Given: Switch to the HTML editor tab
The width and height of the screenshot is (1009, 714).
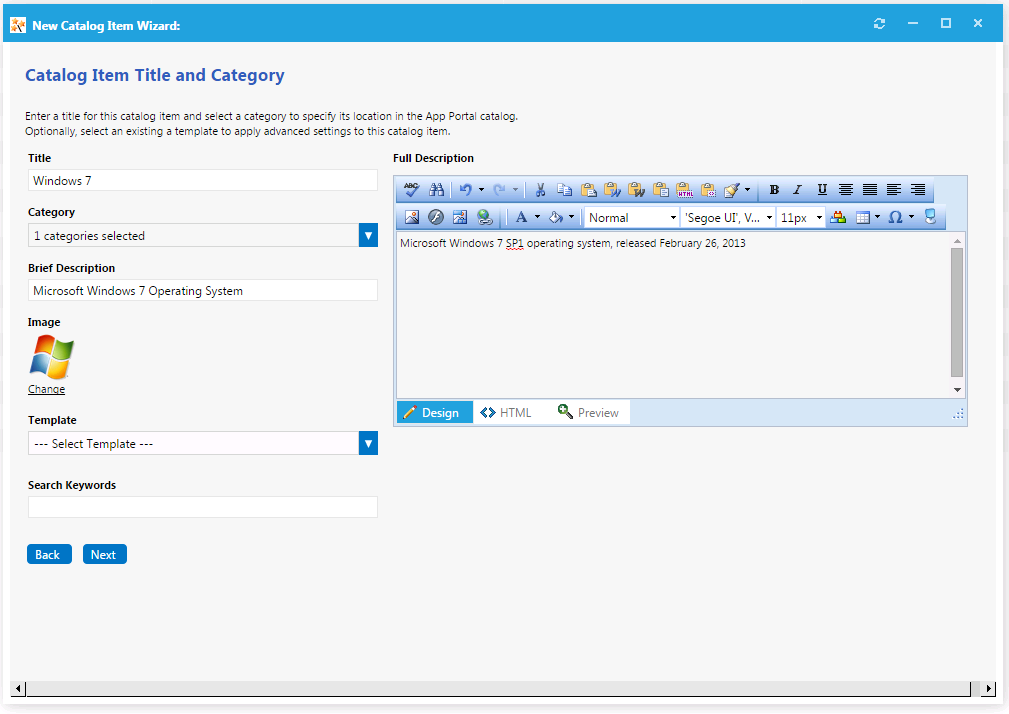Looking at the screenshot, I should tap(506, 413).
